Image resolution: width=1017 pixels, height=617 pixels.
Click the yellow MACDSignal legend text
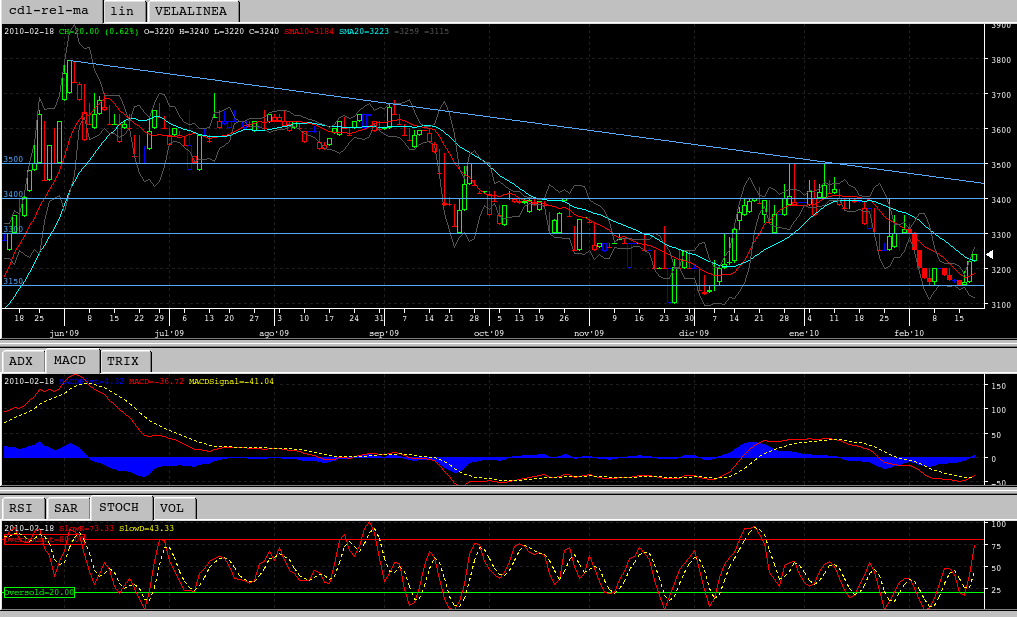click(x=233, y=381)
